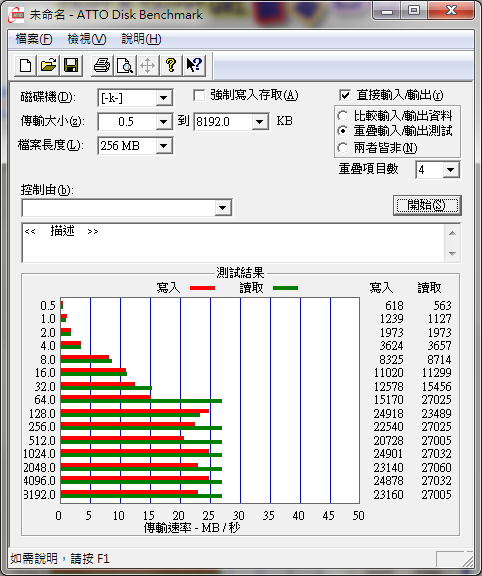The width and height of the screenshot is (482, 576).
Task: Click the 1024.0 transfer size row label
Action: (x=39, y=454)
